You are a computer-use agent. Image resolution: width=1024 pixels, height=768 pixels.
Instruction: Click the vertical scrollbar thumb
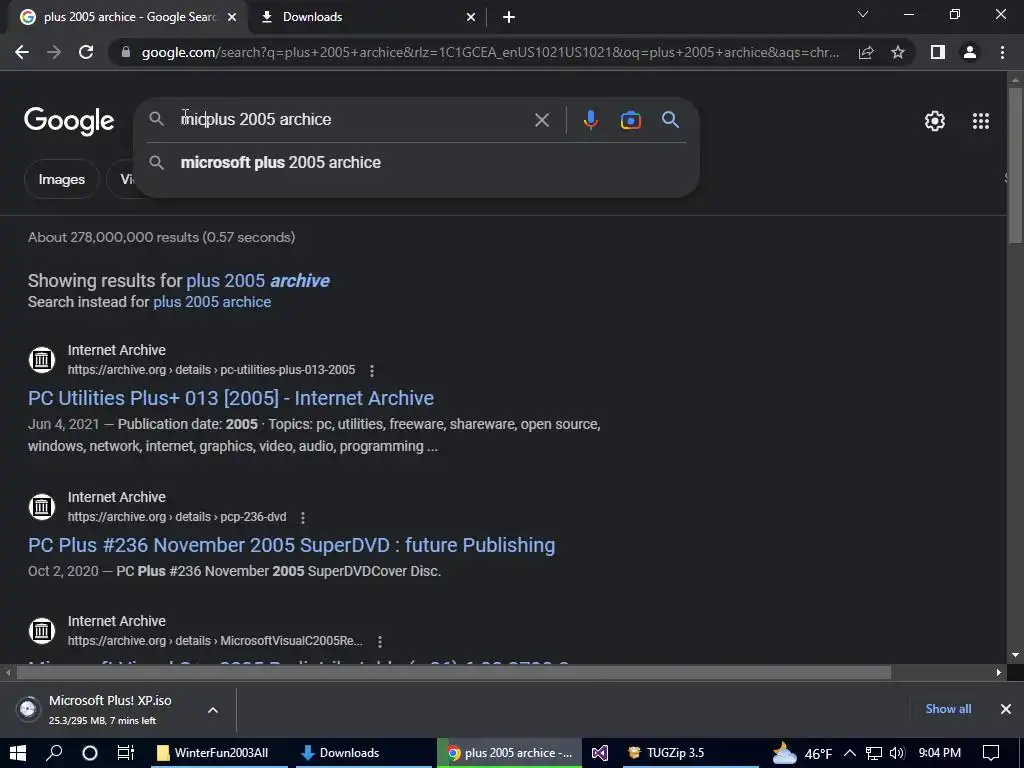coord(1015,165)
